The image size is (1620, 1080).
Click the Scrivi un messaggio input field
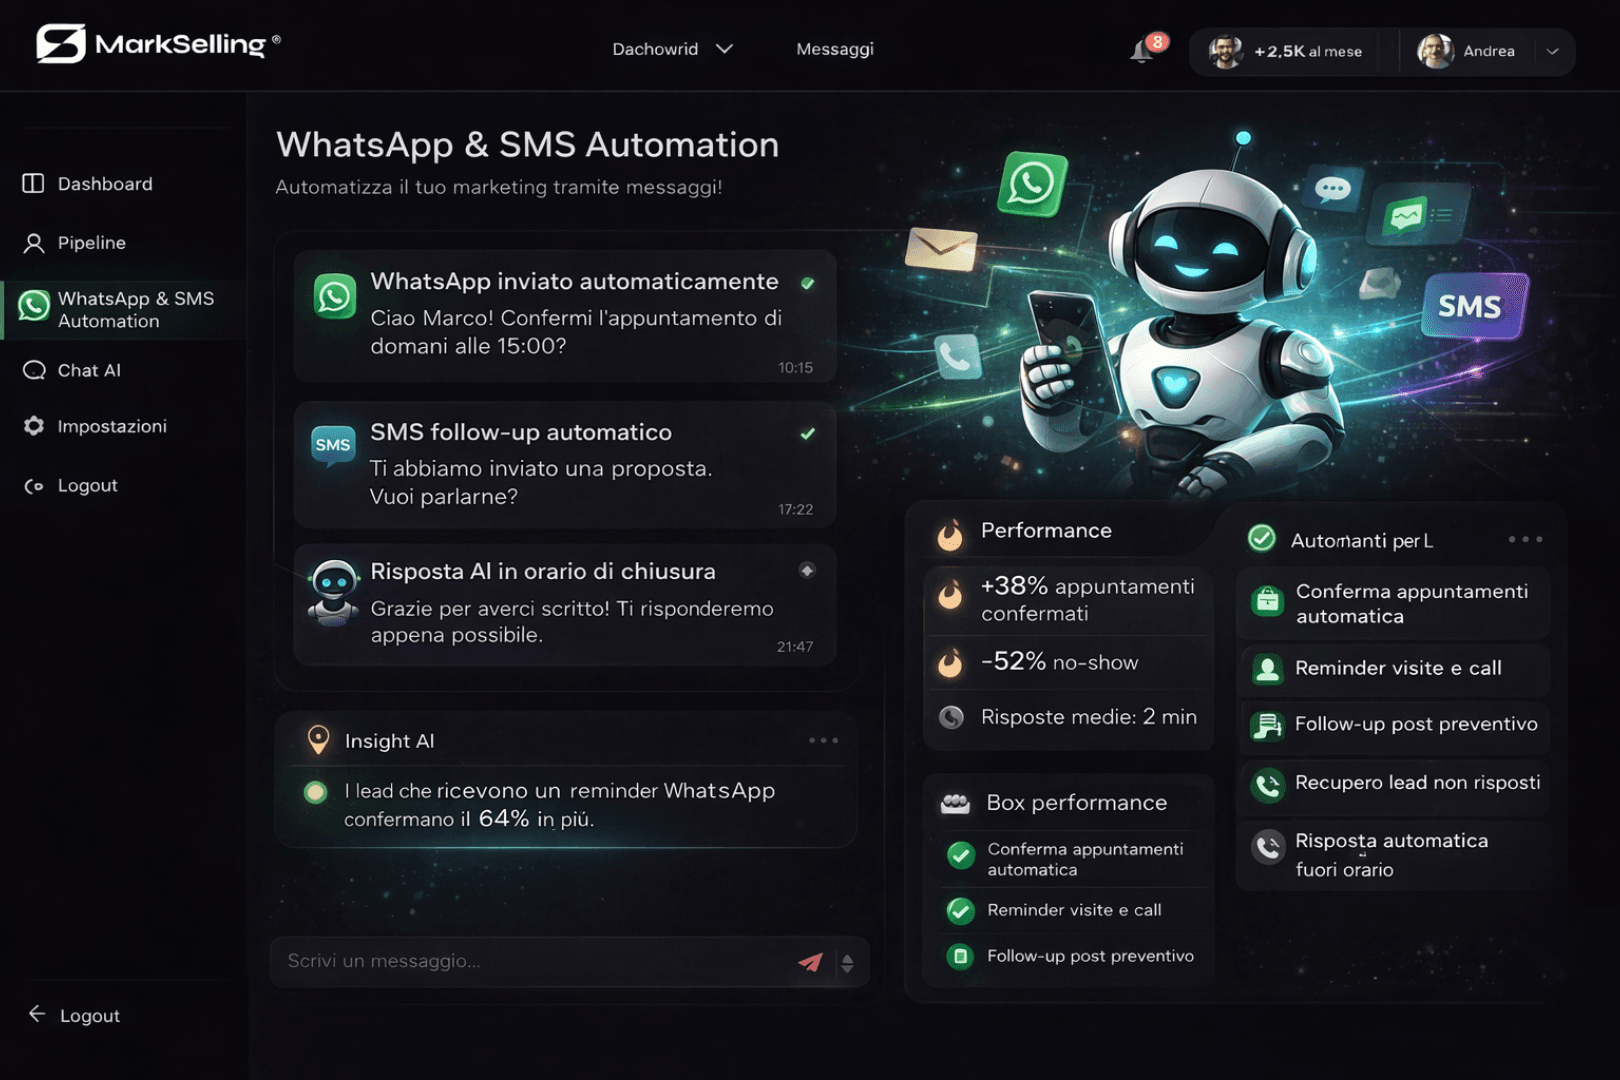(x=500, y=961)
